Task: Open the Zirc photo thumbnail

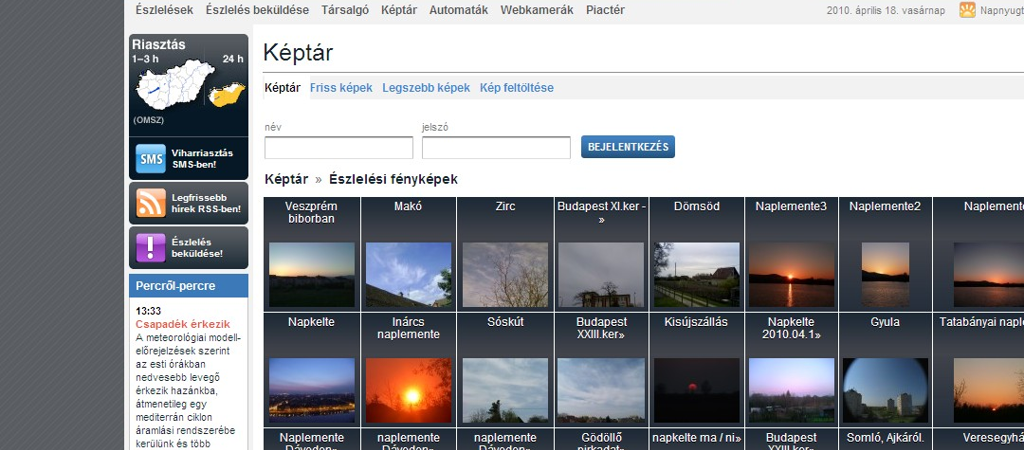Action: click(505, 274)
